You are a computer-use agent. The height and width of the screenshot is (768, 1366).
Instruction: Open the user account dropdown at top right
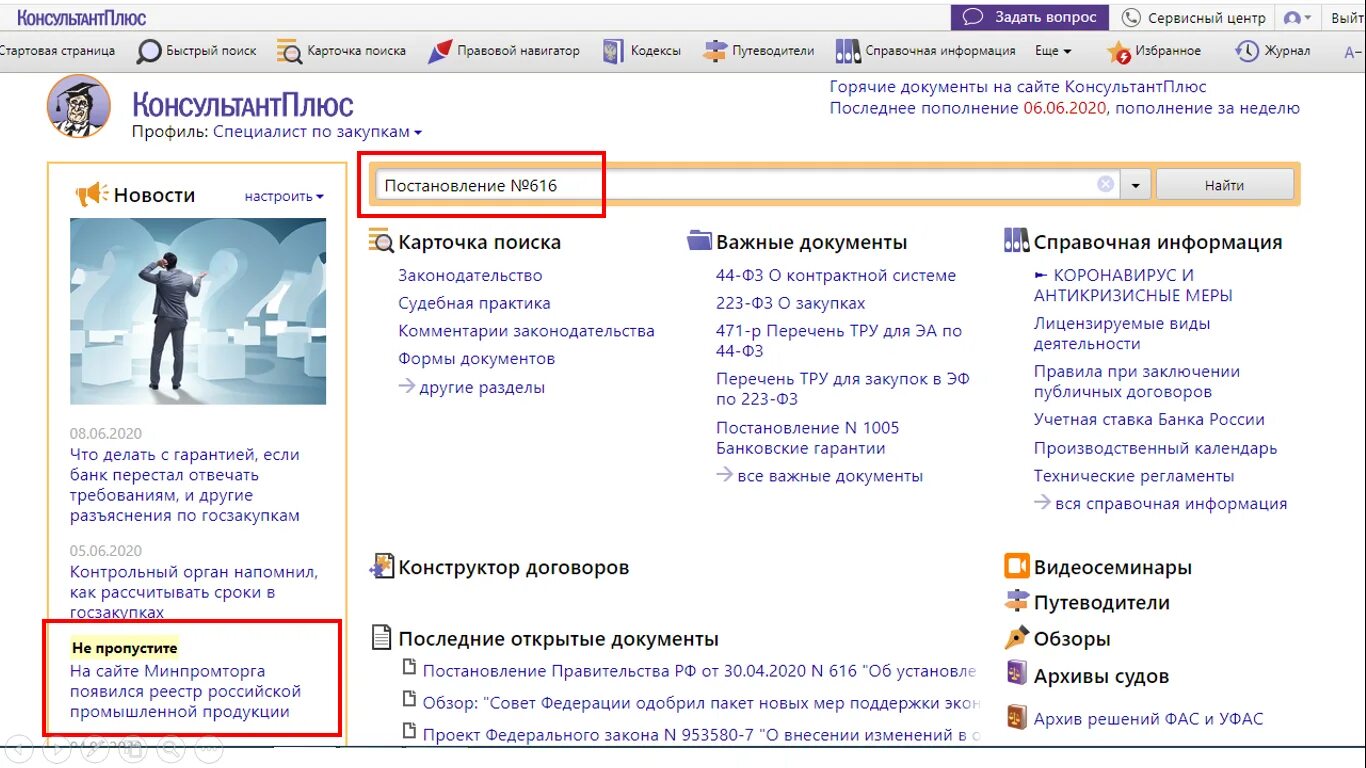(x=1298, y=17)
